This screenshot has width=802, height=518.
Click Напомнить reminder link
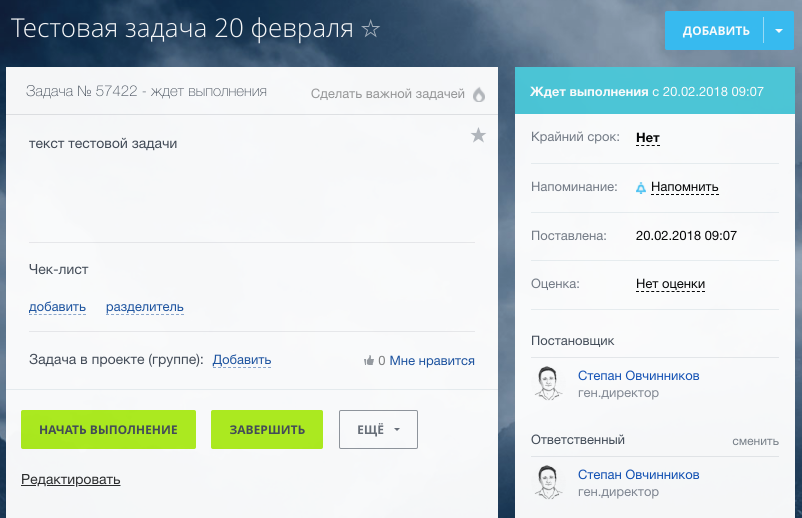tap(684, 187)
